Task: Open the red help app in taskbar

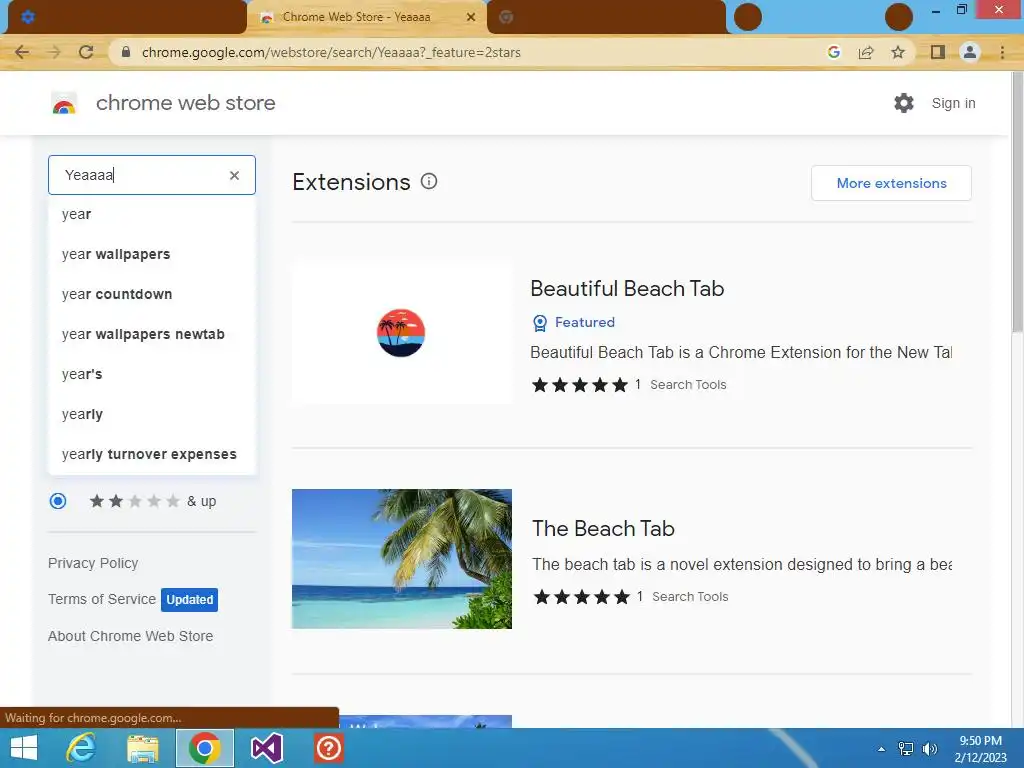Action: [x=328, y=748]
